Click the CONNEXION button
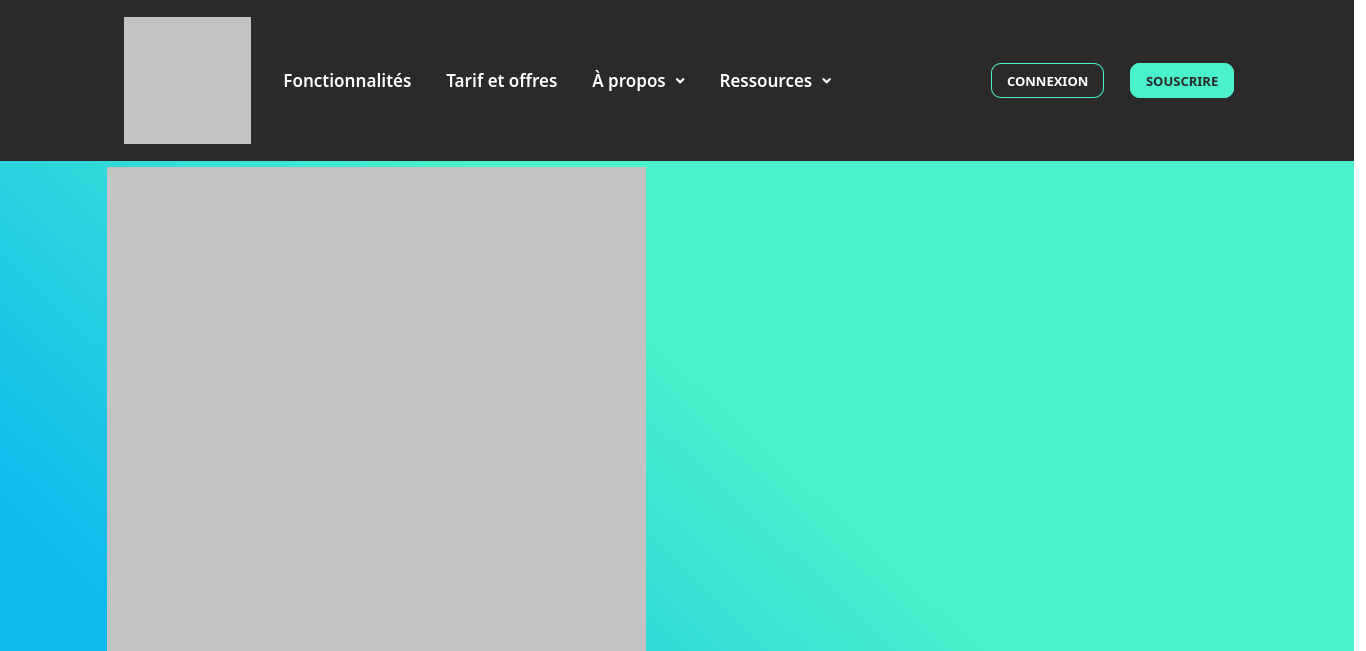1366x651 pixels. click(x=1047, y=81)
